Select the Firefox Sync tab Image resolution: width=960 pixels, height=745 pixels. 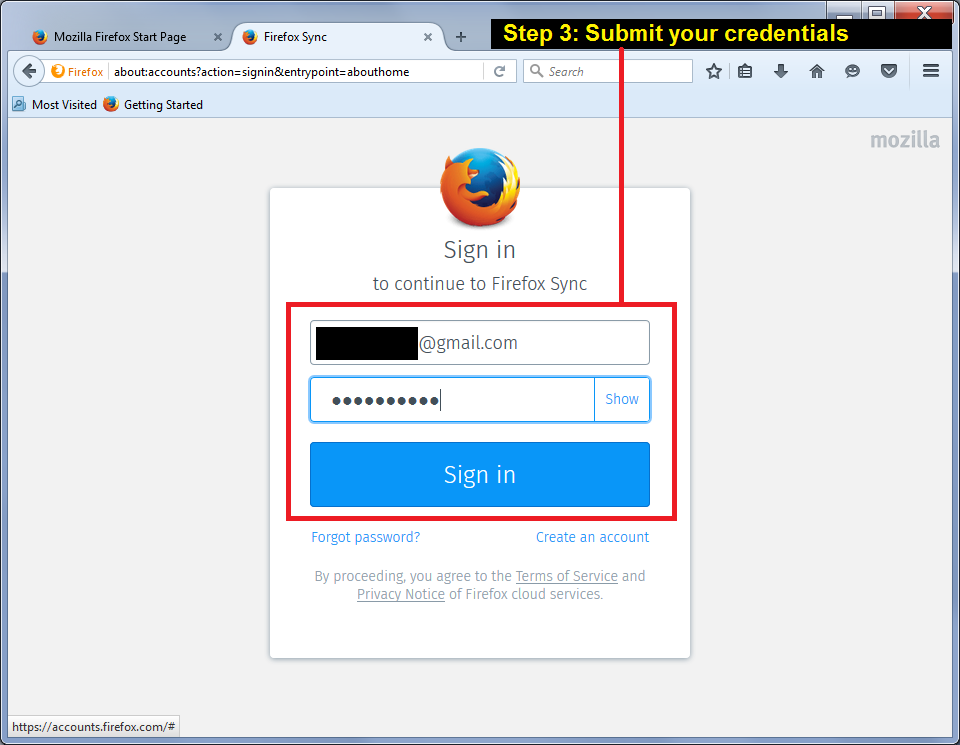tap(295, 37)
